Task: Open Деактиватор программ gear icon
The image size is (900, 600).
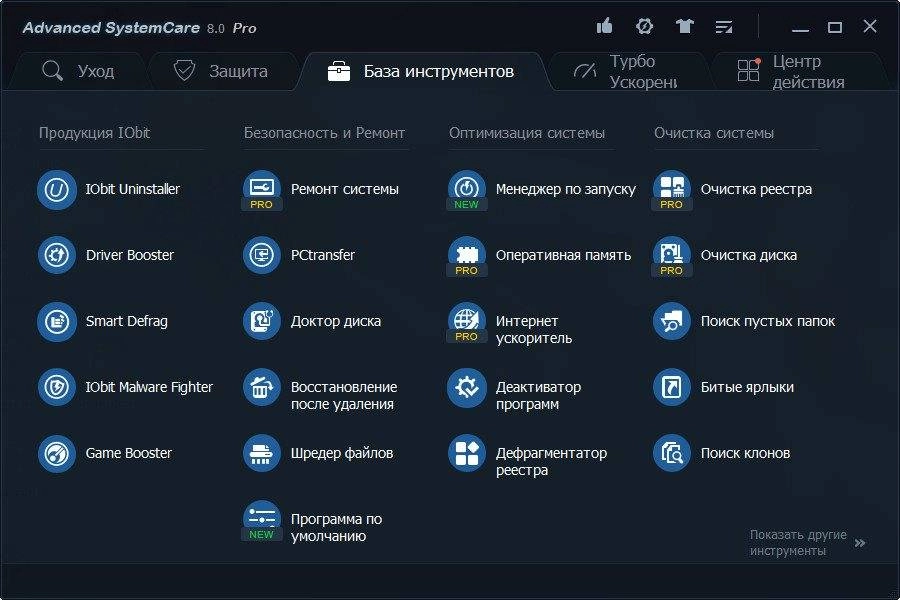Action: (467, 387)
